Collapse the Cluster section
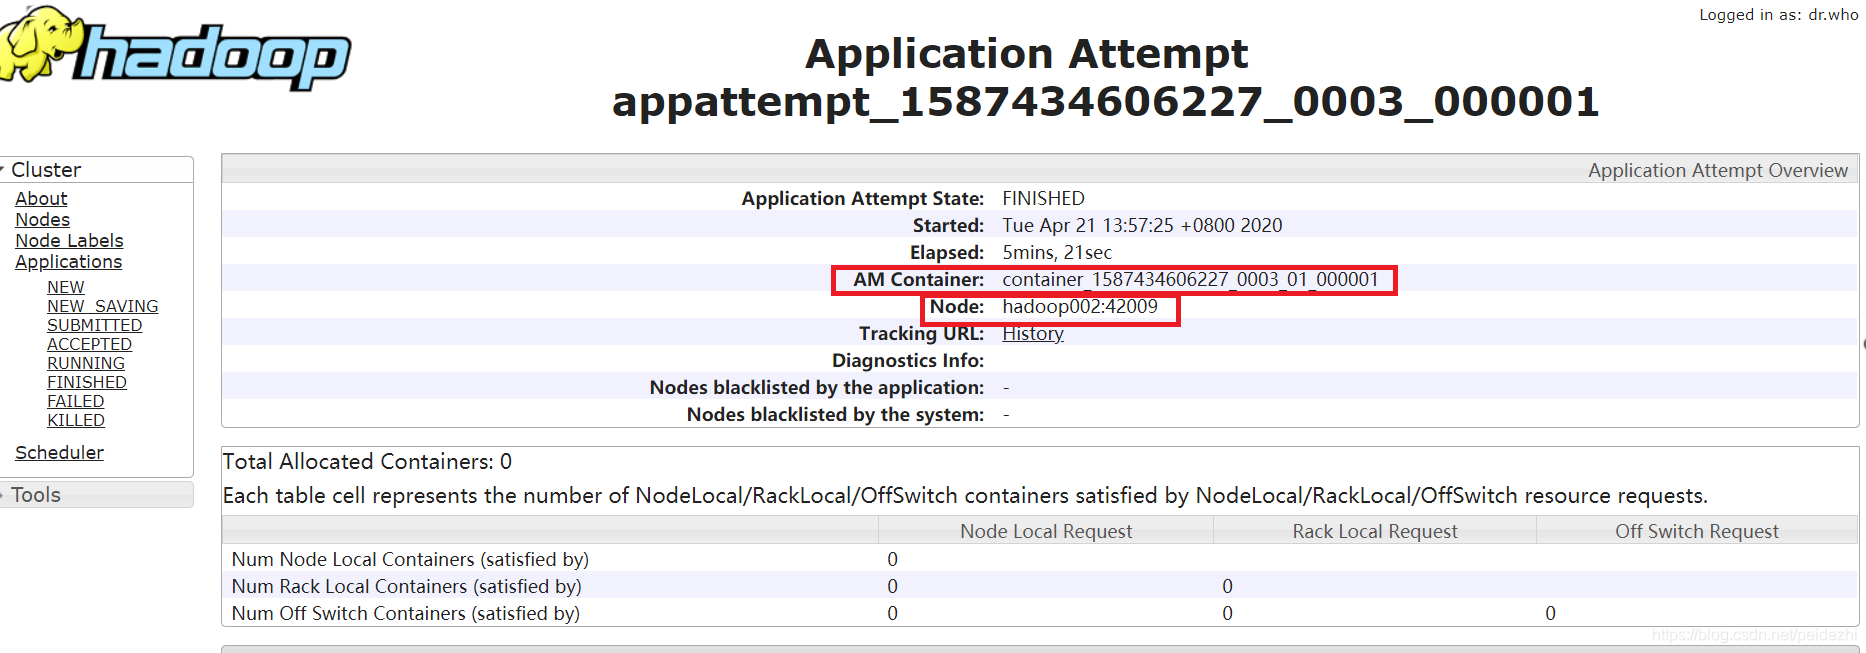Screen dimensions: 1866x653 [x=96, y=170]
